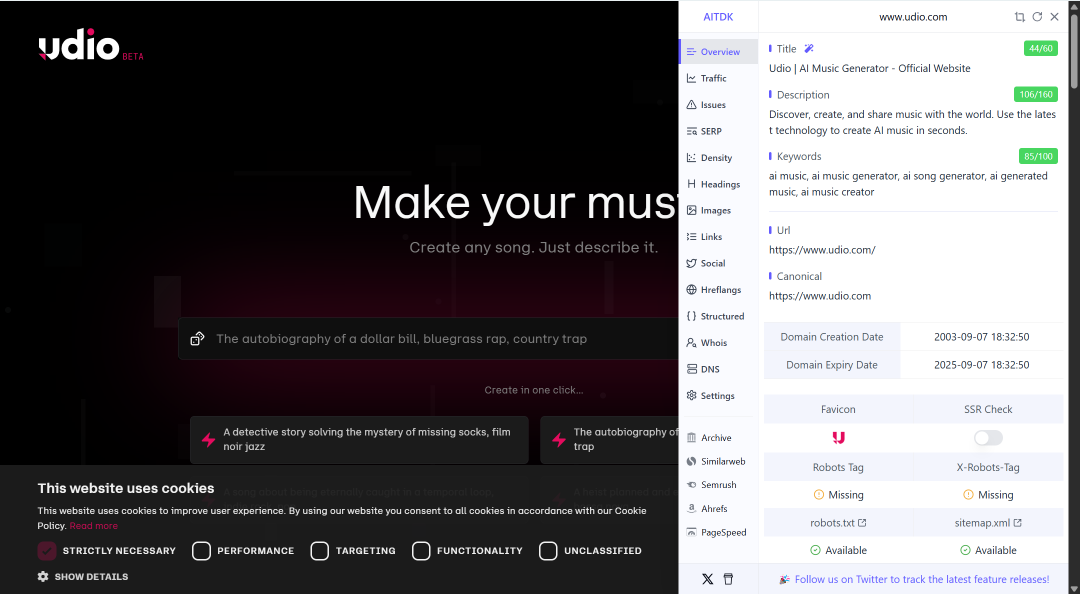Click the DNS server icon
The width and height of the screenshot is (1080, 594).
(692, 369)
